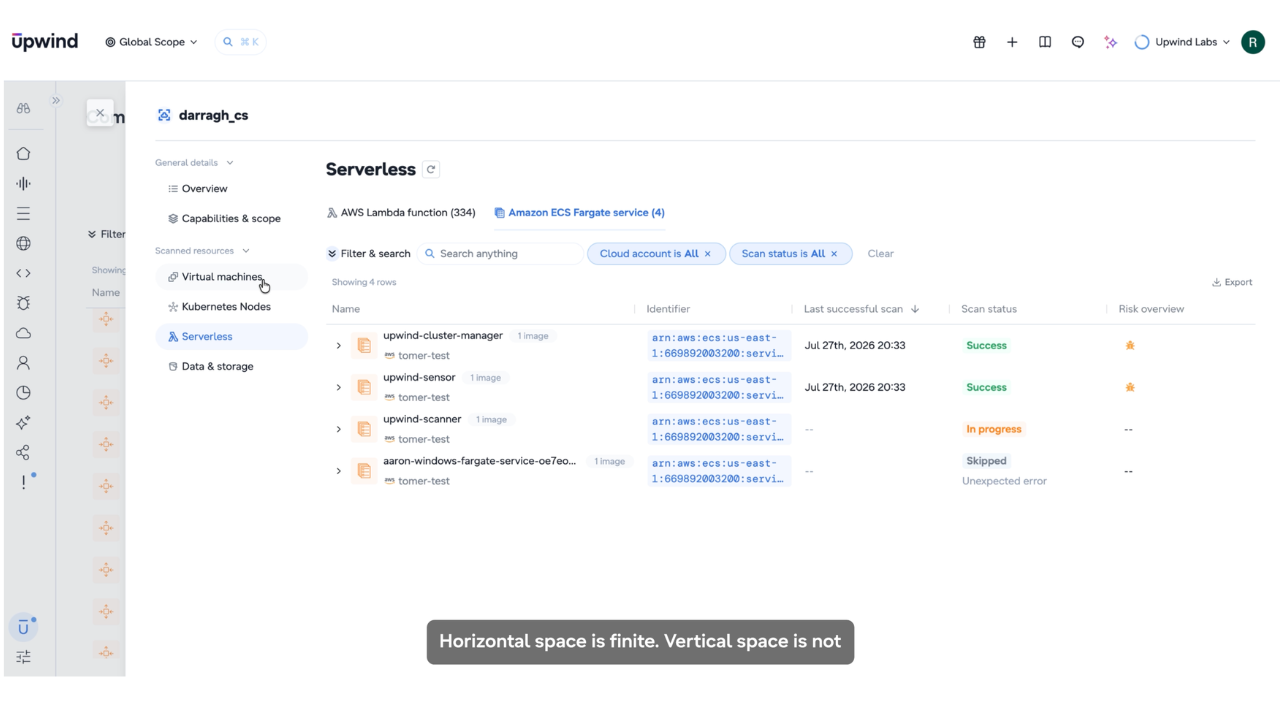This screenshot has height=720, width=1280.
Task: Open the Global Scope dropdown
Action: pyautogui.click(x=152, y=42)
